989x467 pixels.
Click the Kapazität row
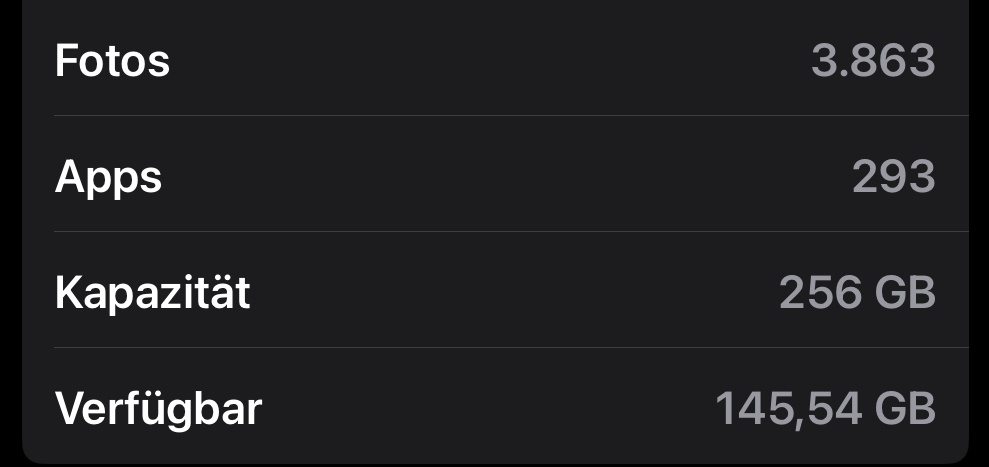[495, 293]
